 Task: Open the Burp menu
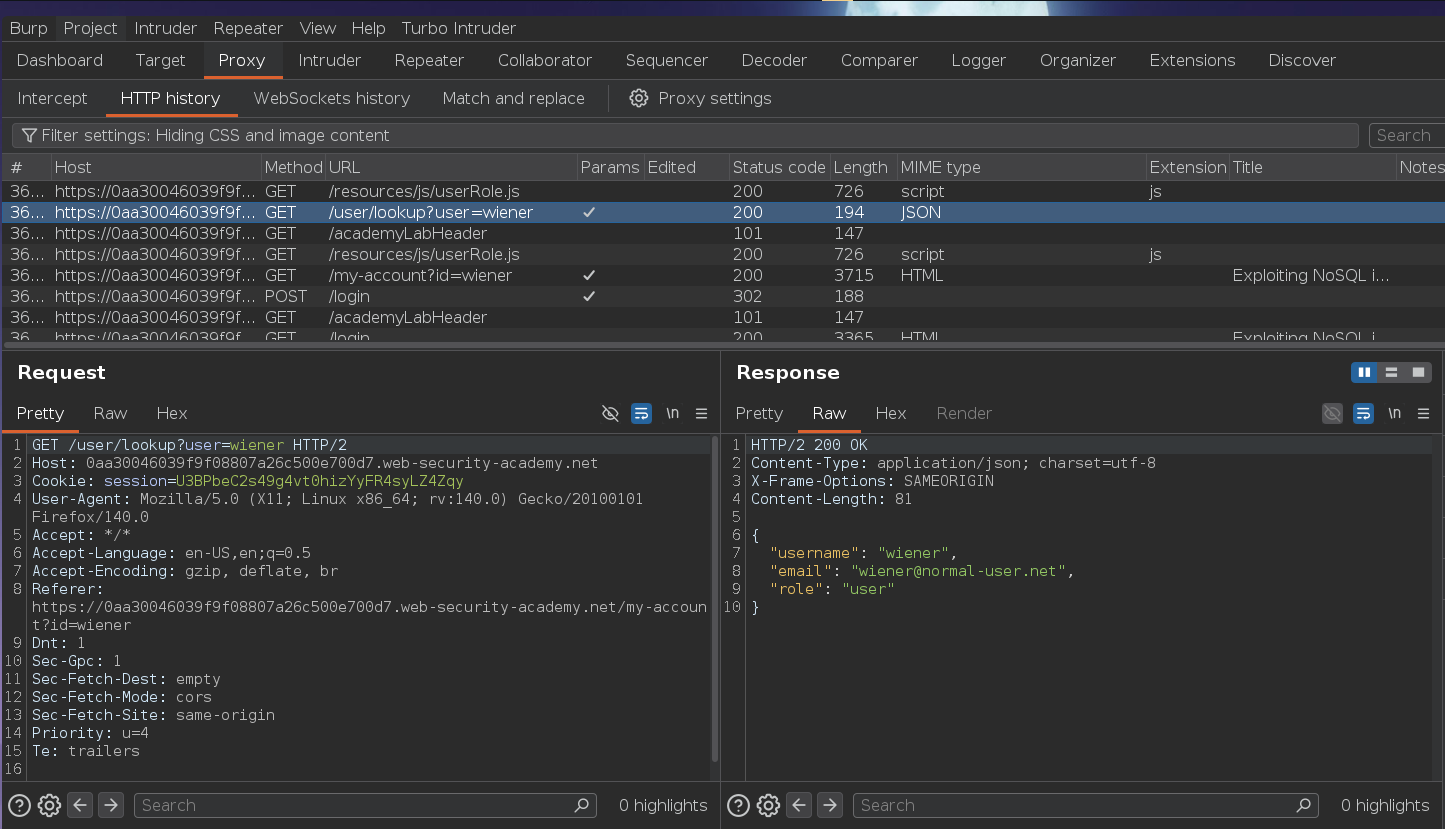pos(29,28)
